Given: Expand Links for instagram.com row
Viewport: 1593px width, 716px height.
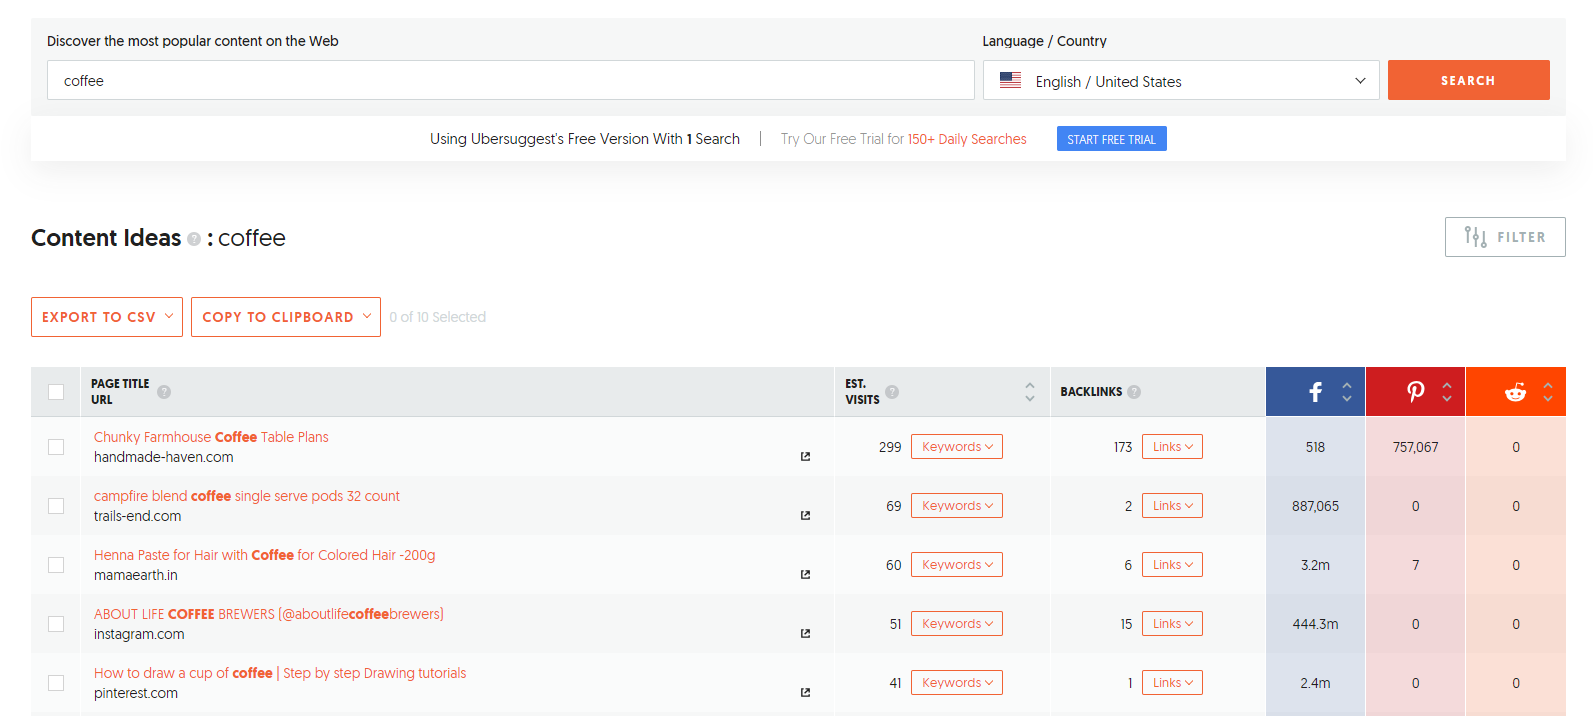Looking at the screenshot, I should tap(1172, 624).
